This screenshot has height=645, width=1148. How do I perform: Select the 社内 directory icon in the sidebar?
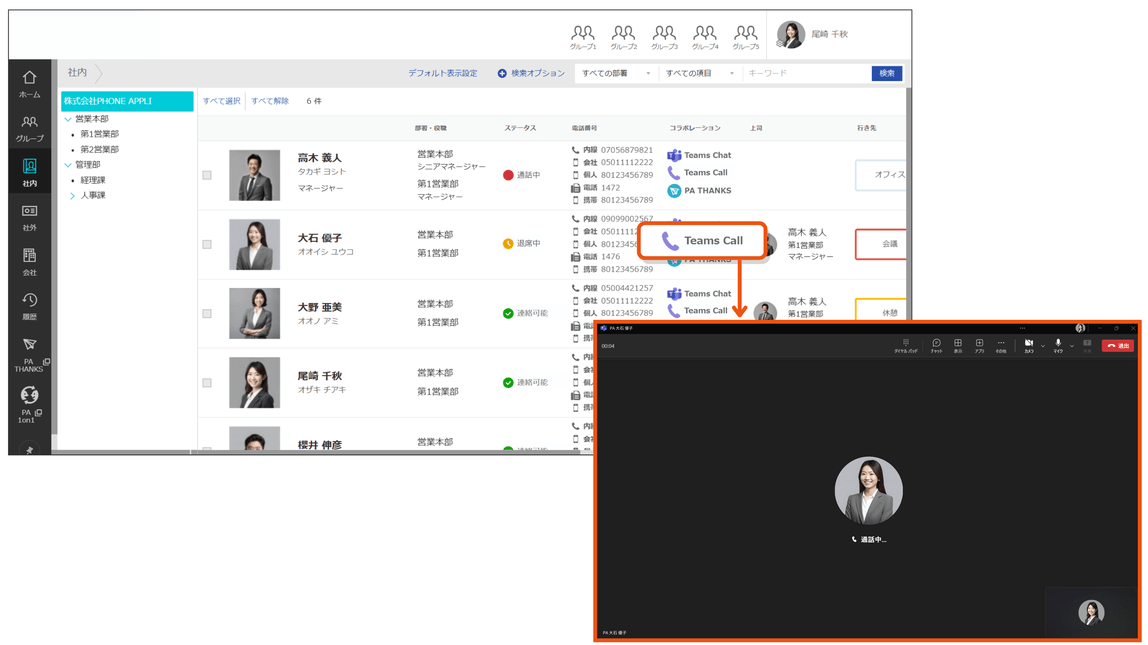[29, 173]
